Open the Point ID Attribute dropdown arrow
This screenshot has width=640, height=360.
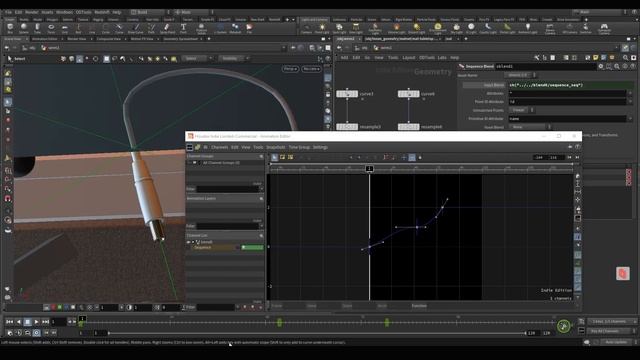pyautogui.click(x=630, y=102)
